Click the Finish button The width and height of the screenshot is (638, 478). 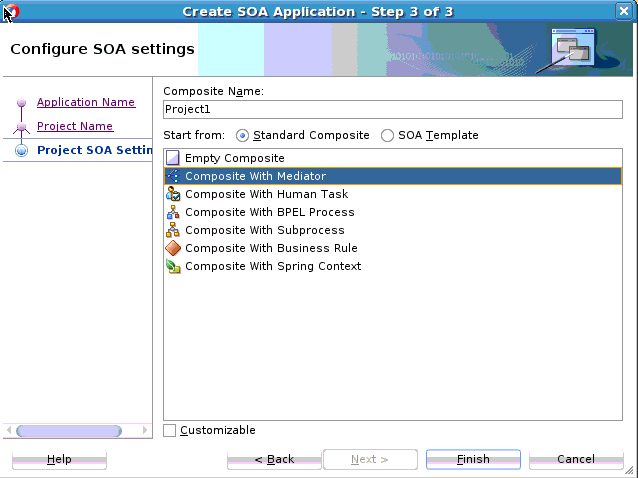tap(473, 459)
